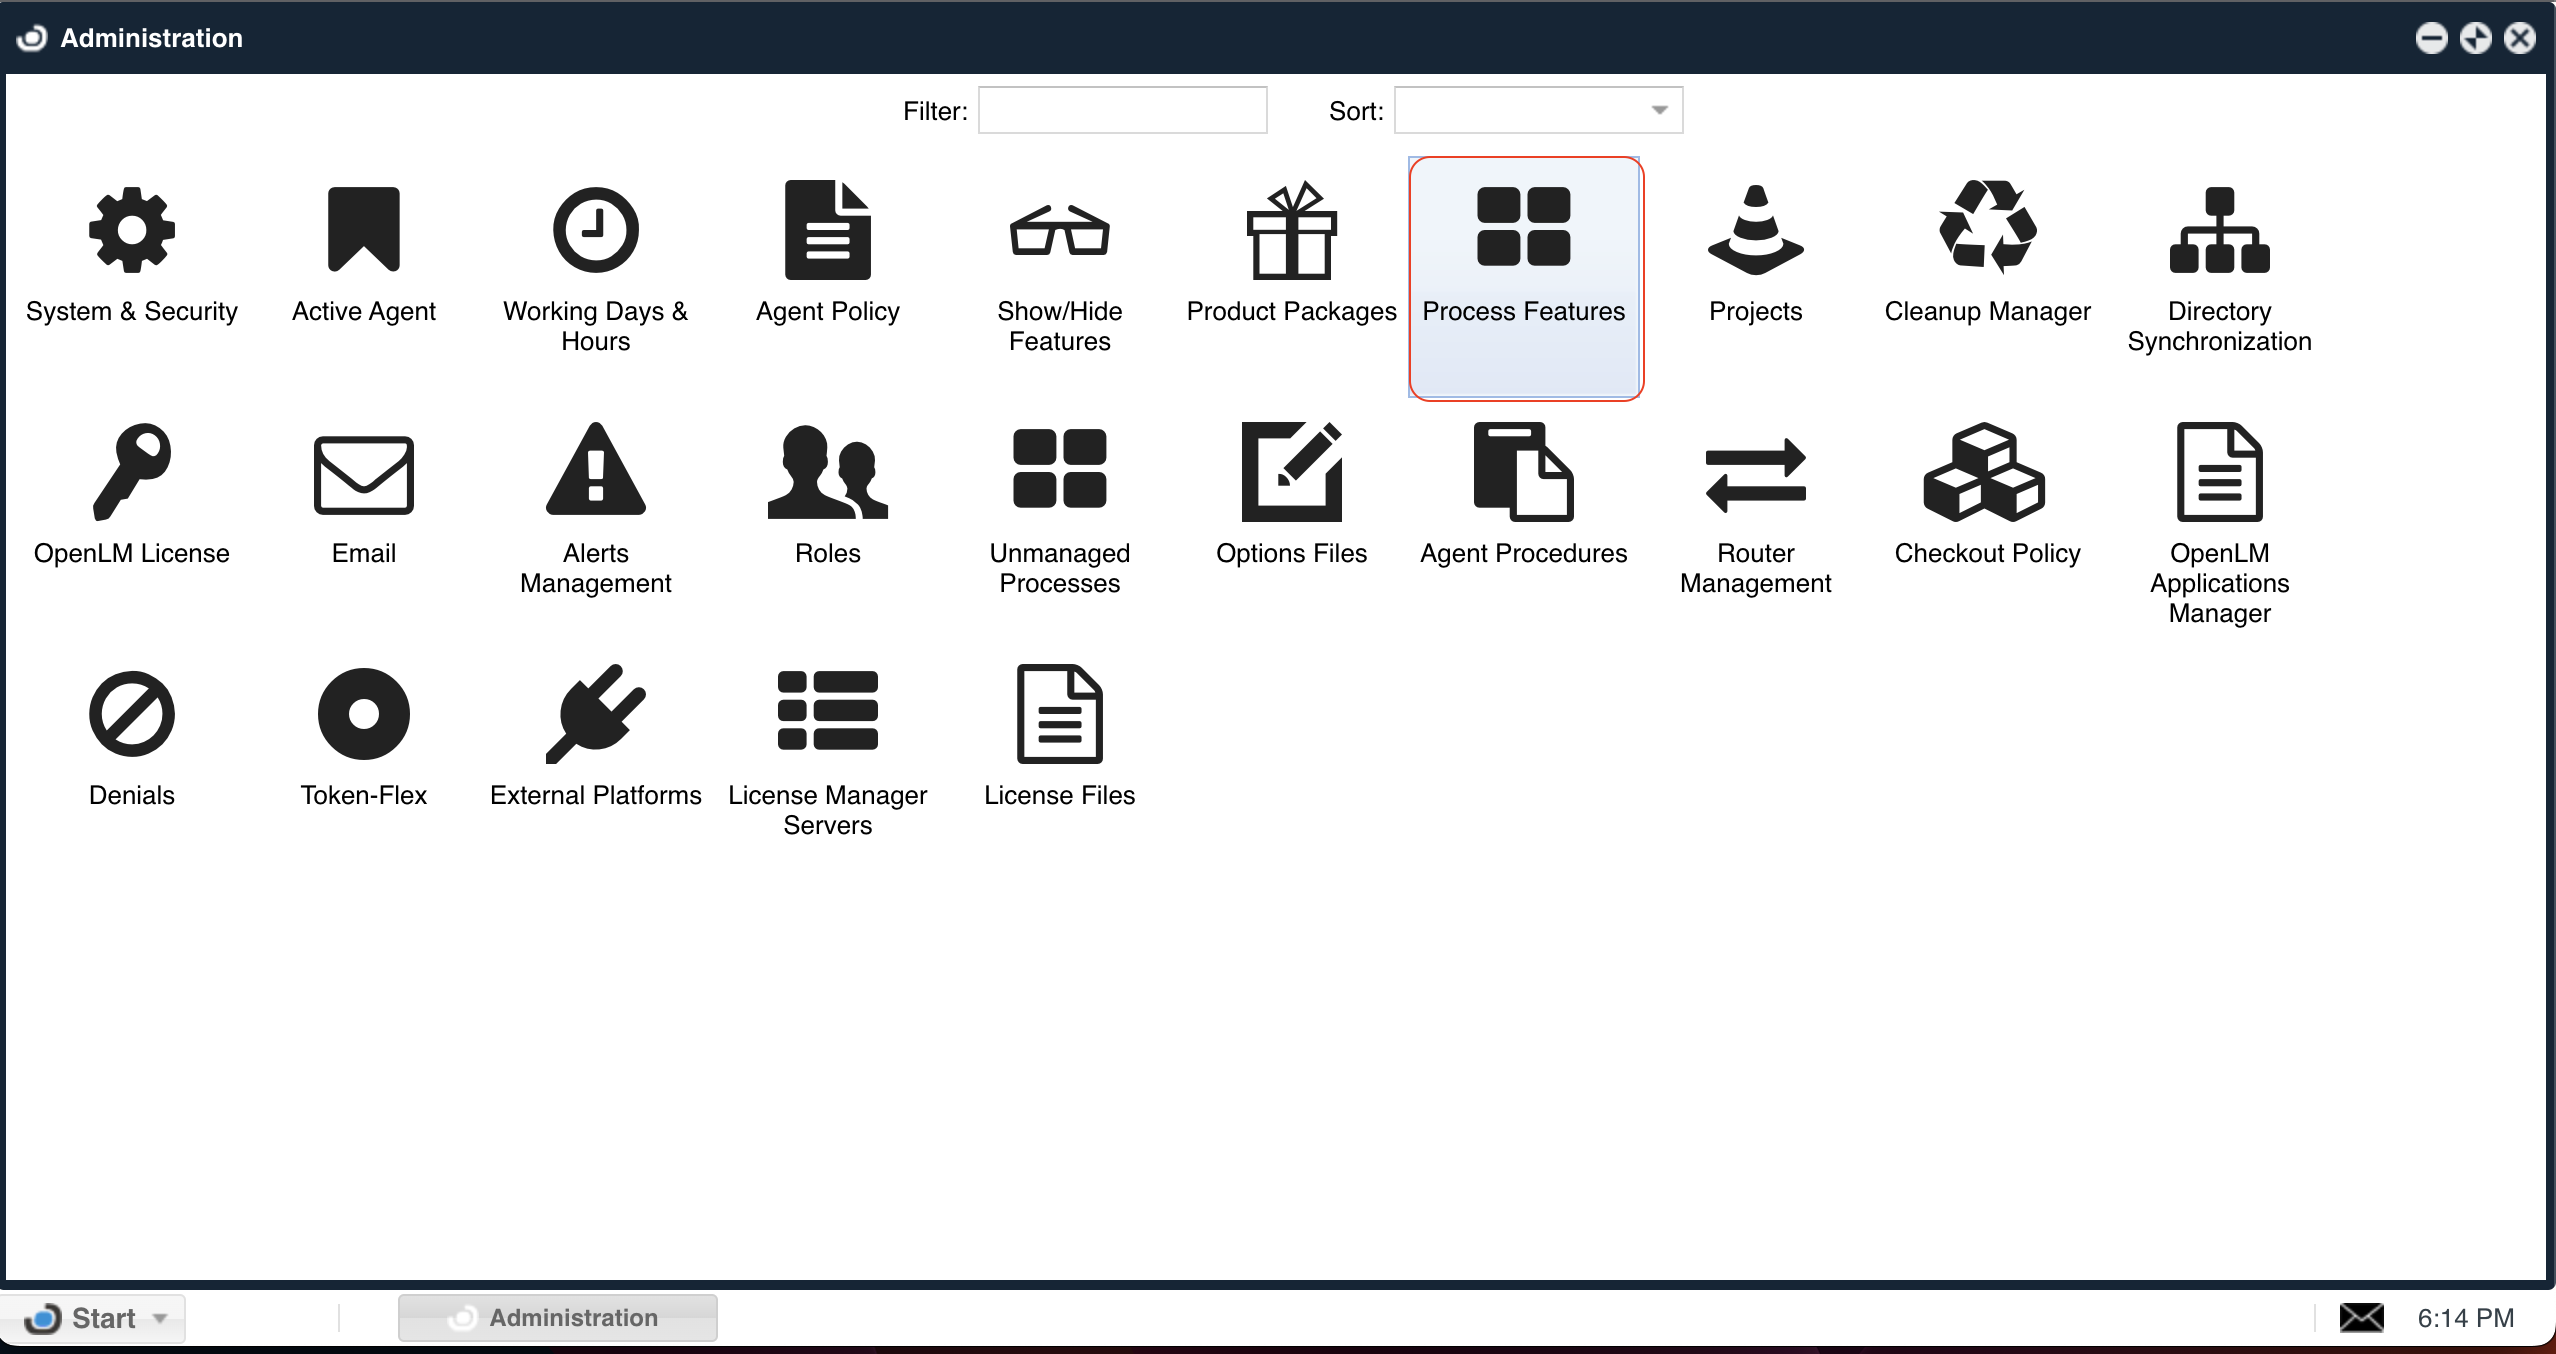Open Working Days & Hours clock icon
The image size is (2556, 1354).
coord(596,231)
